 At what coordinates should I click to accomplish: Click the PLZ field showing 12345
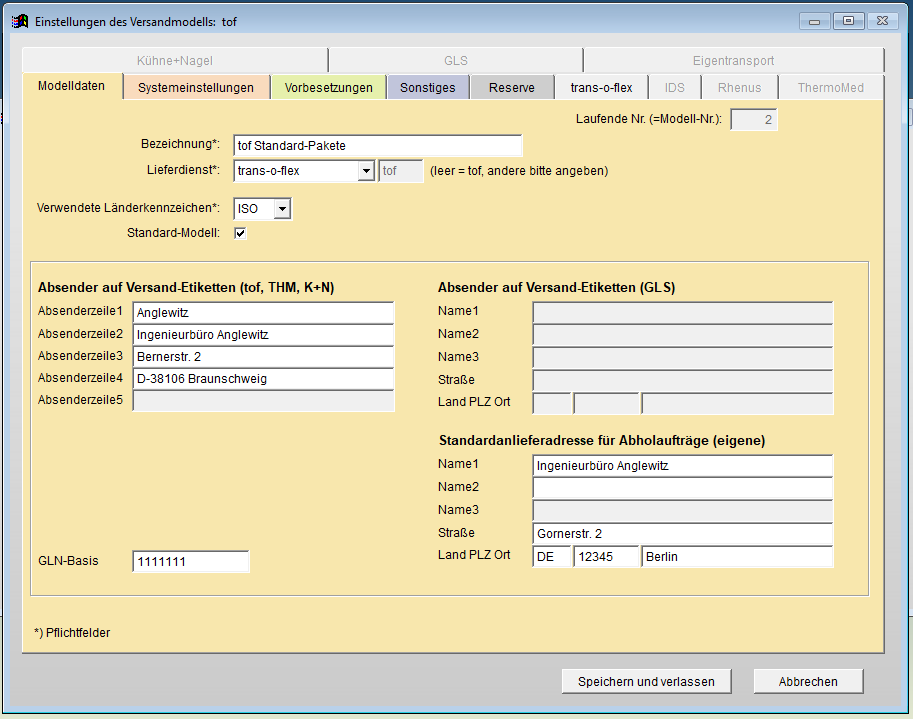[x=606, y=557]
